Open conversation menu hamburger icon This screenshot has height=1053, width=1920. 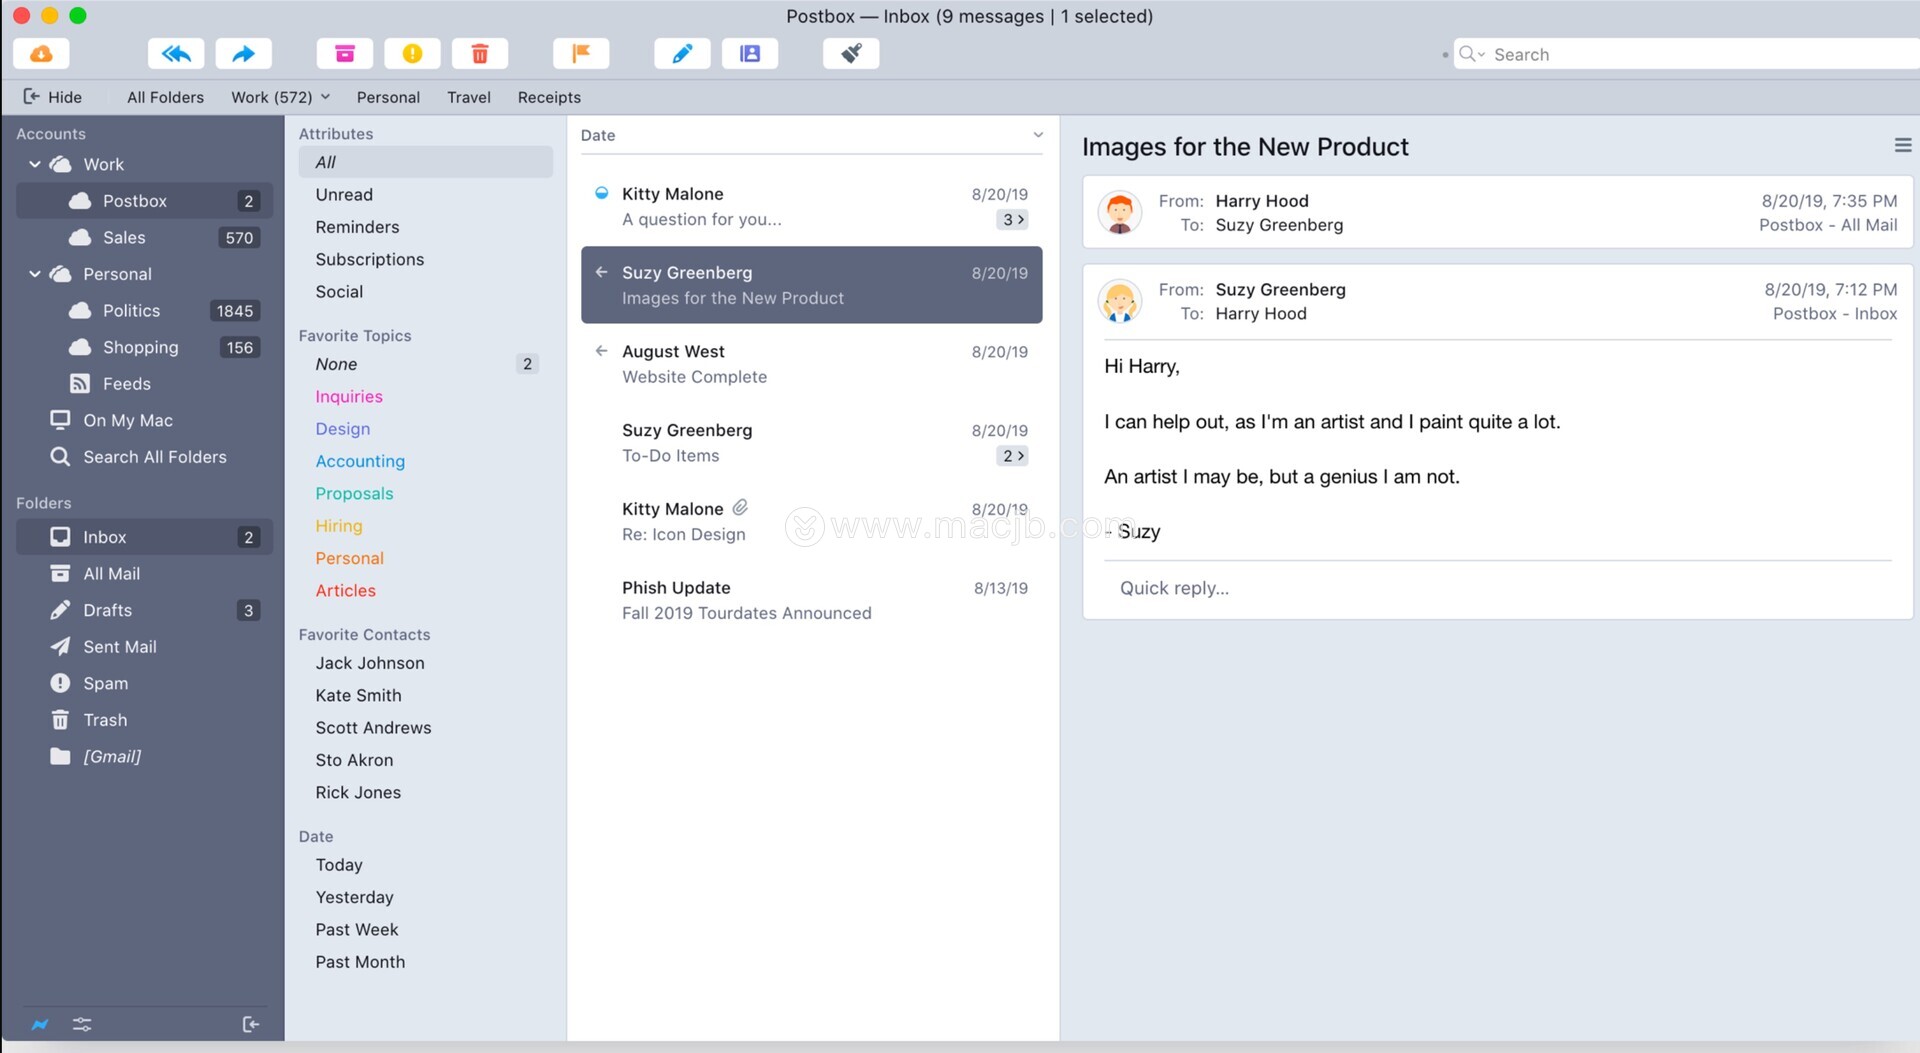tap(1902, 146)
